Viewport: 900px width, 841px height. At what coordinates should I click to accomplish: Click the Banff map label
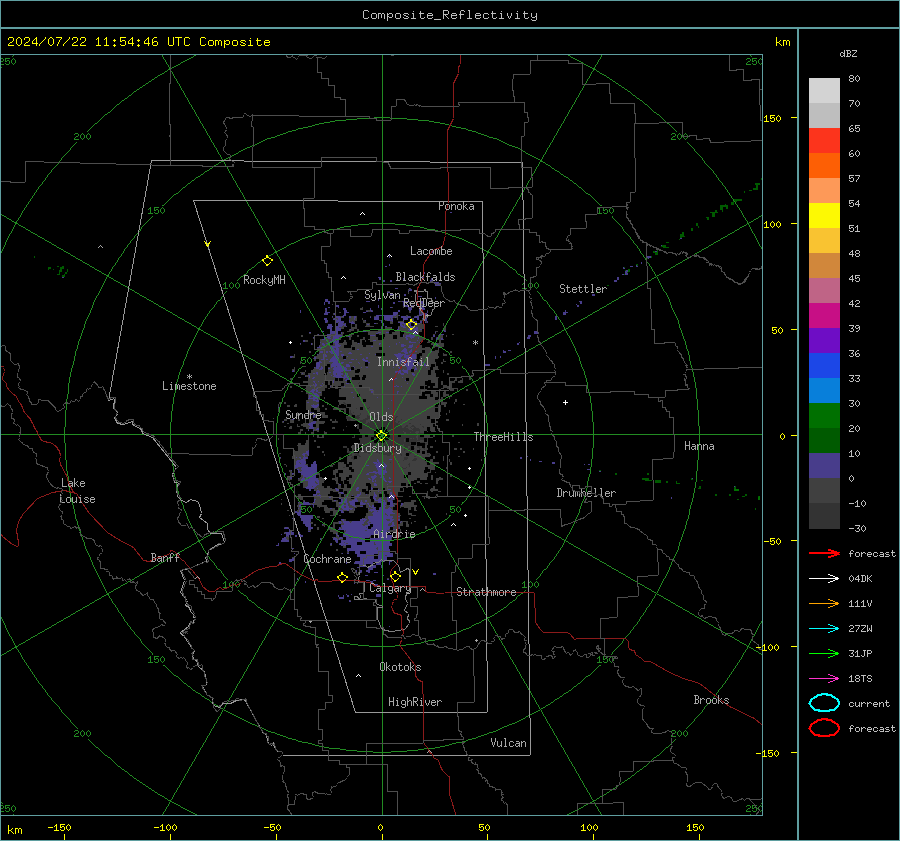coord(165,557)
